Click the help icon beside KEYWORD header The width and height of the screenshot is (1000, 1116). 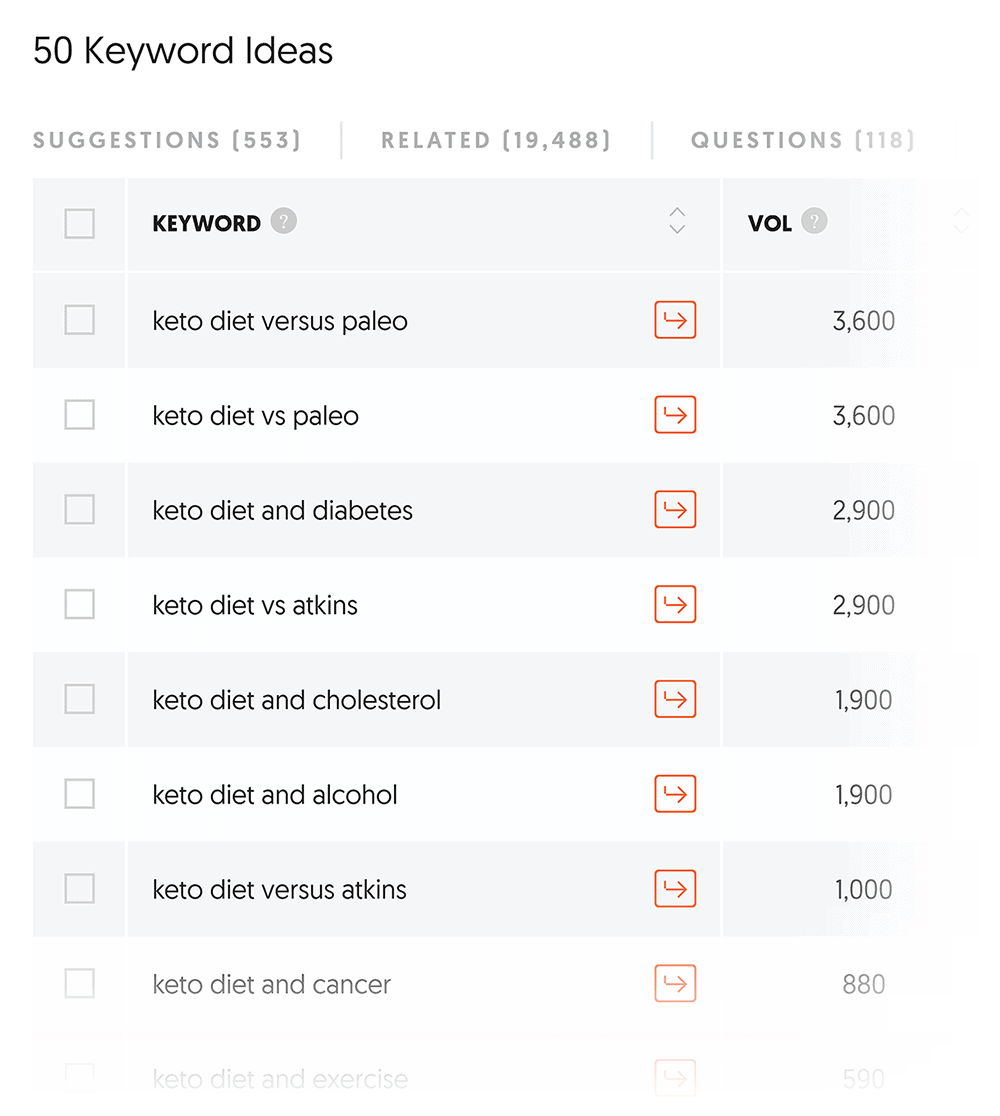[x=284, y=221]
